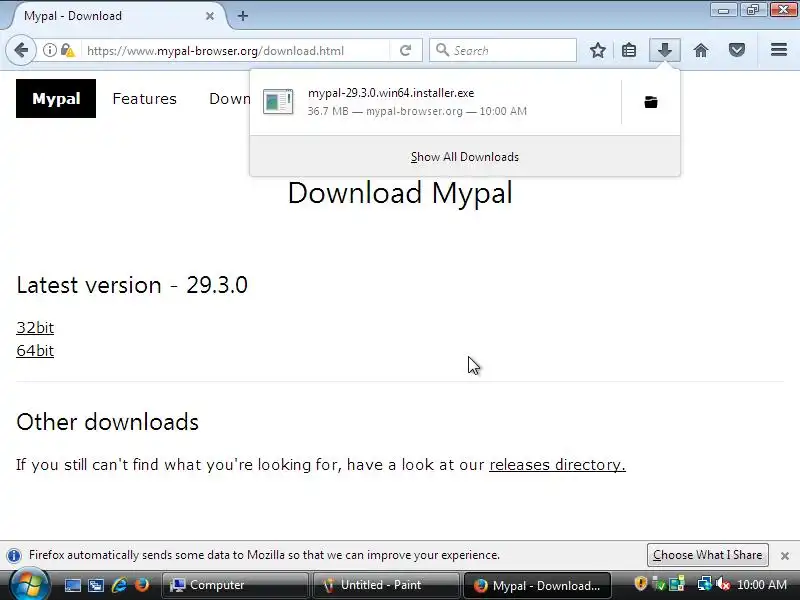The height and width of the screenshot is (600, 800).
Task: Click the security shield tray icon
Action: (640, 584)
